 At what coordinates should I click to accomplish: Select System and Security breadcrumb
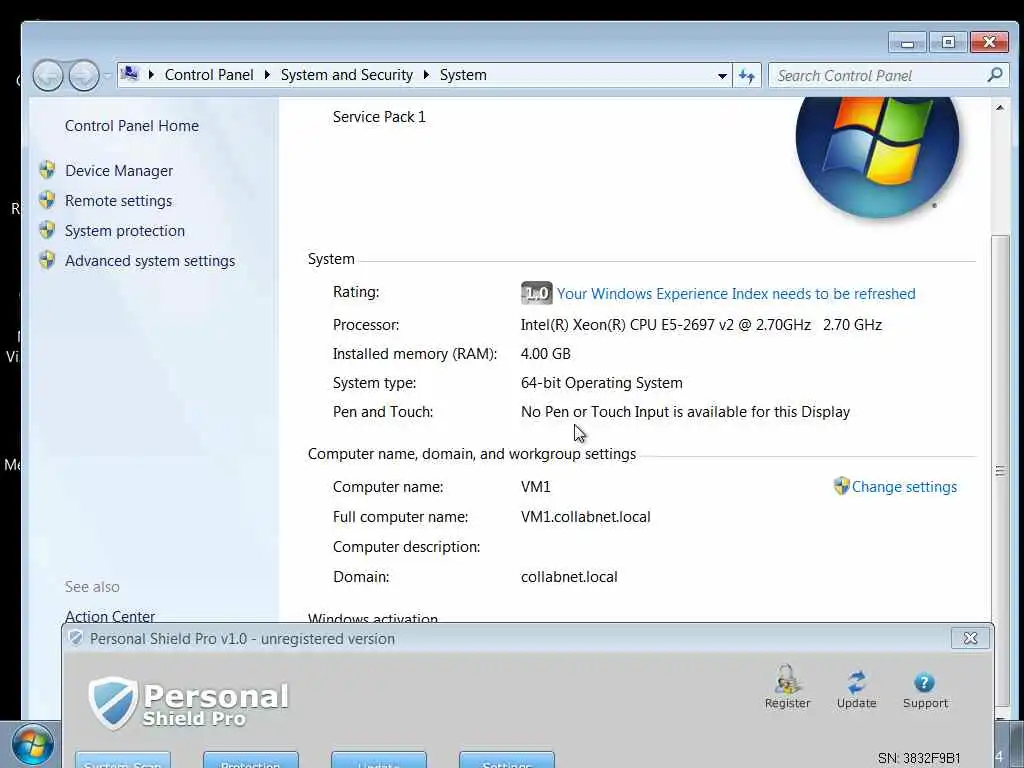[347, 75]
